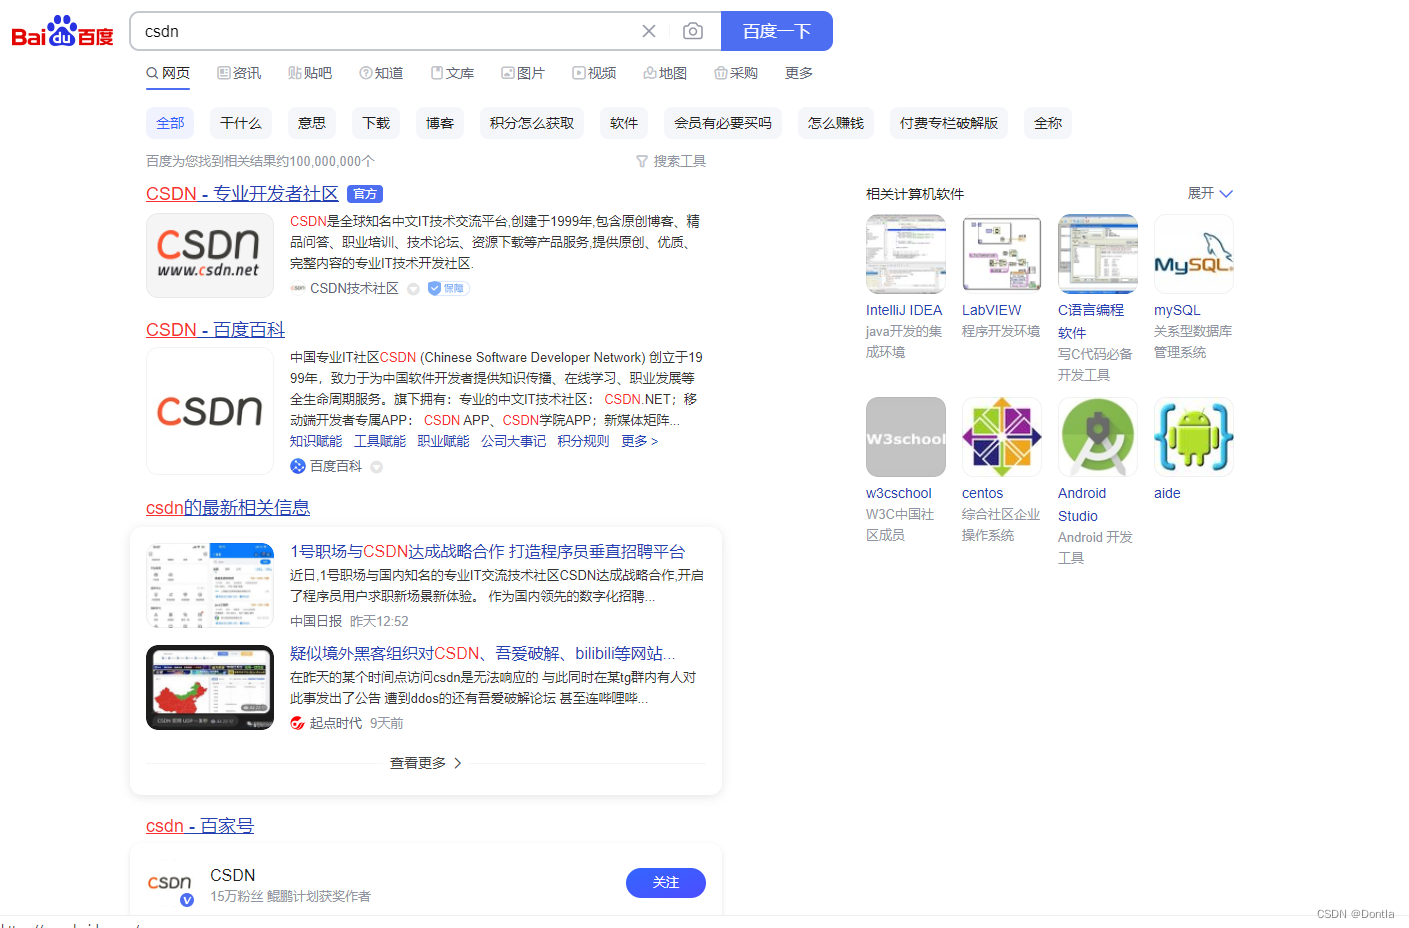This screenshot has height=928, width=1409.
Task: Open the 职业赋能 sublink
Action: click(443, 441)
